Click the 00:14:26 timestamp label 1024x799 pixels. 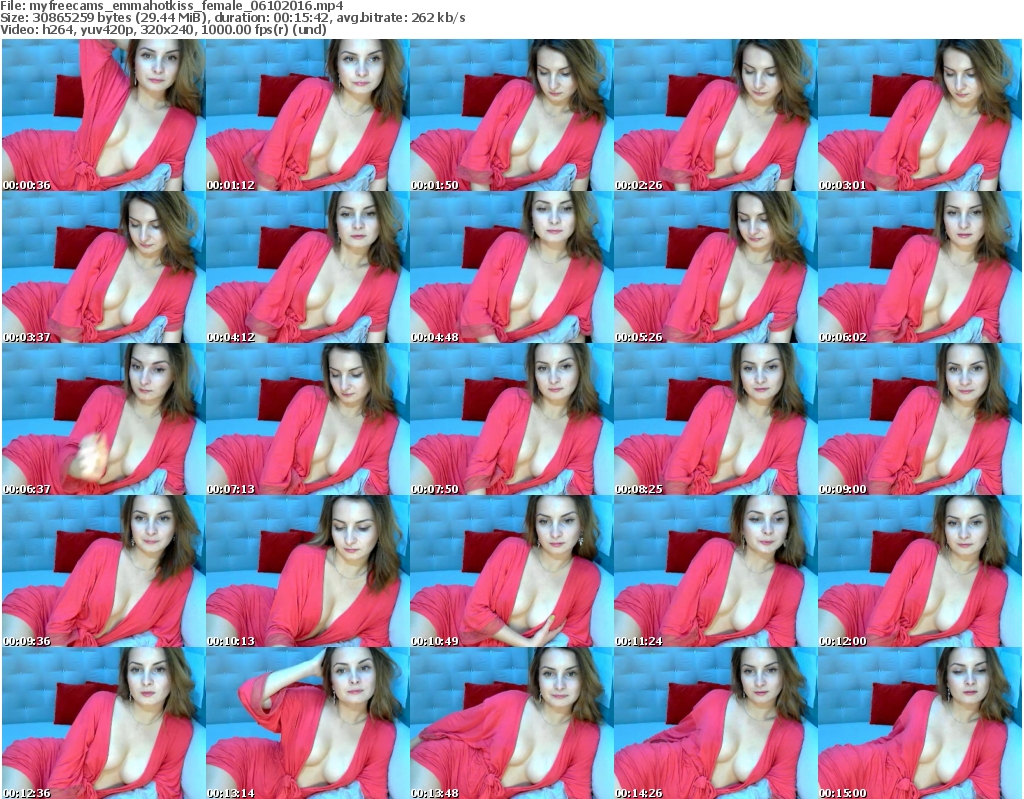point(640,793)
